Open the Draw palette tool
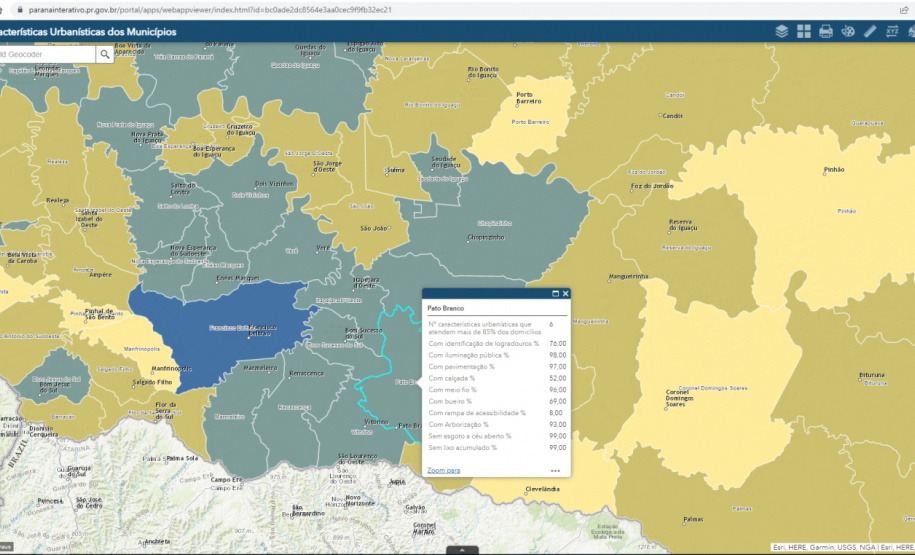Image resolution: width=915 pixels, height=555 pixels. (x=848, y=32)
